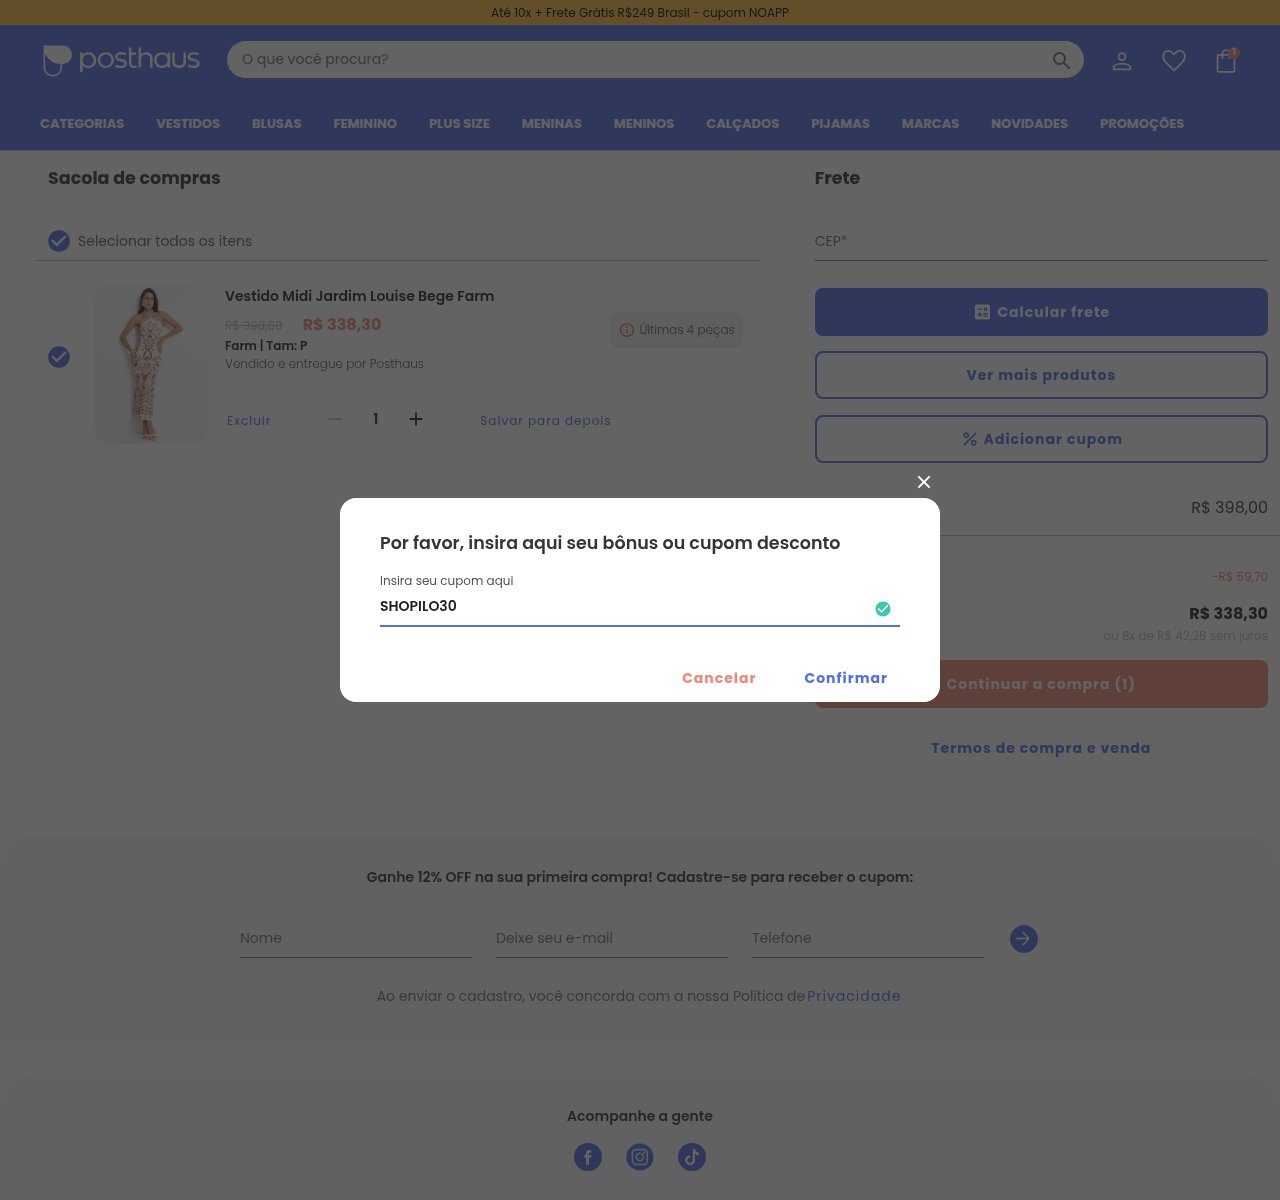Click the Vestido Midi Jardim Louise title
1280x1200 pixels.
pyautogui.click(x=359, y=296)
